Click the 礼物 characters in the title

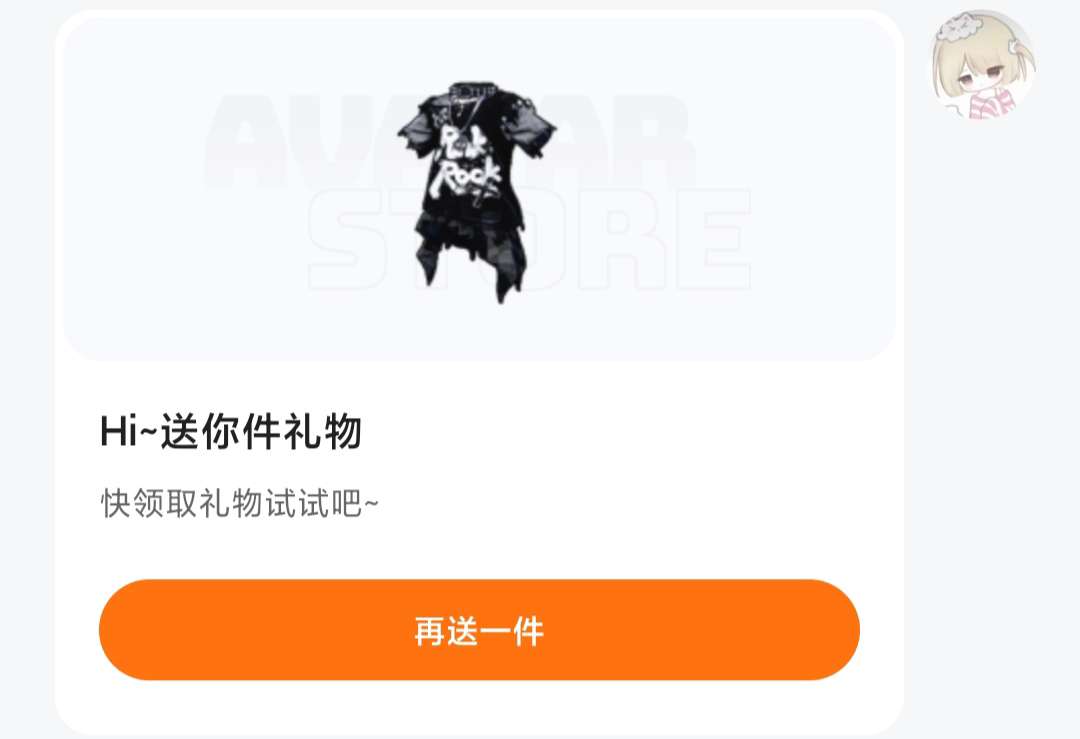[x=322, y=431]
